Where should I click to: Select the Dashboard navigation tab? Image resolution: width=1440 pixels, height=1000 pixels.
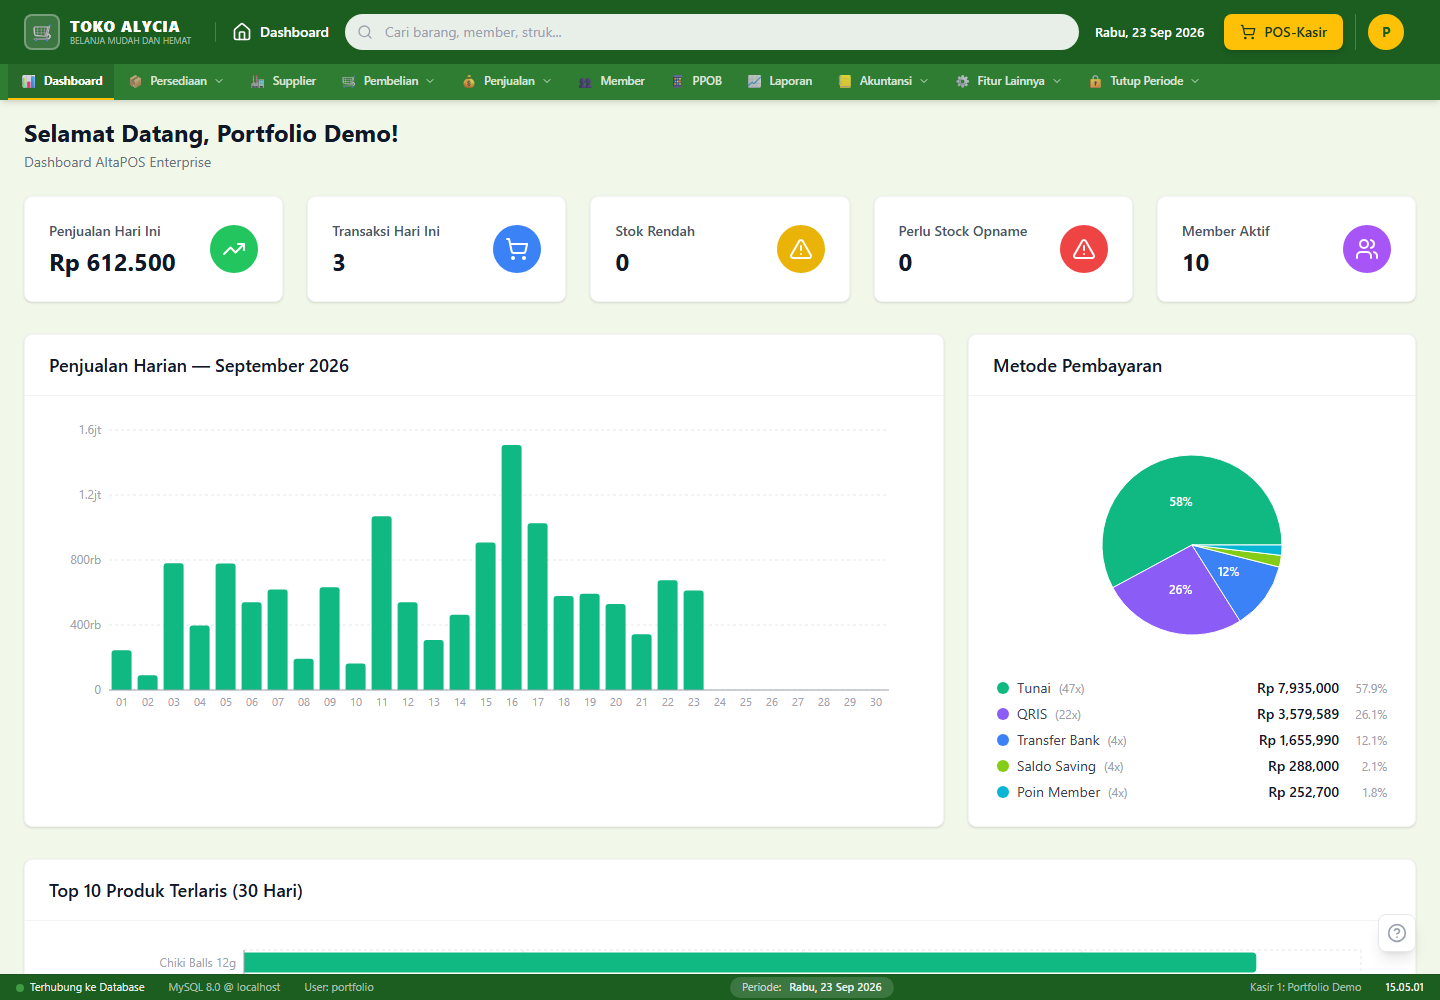(x=62, y=81)
